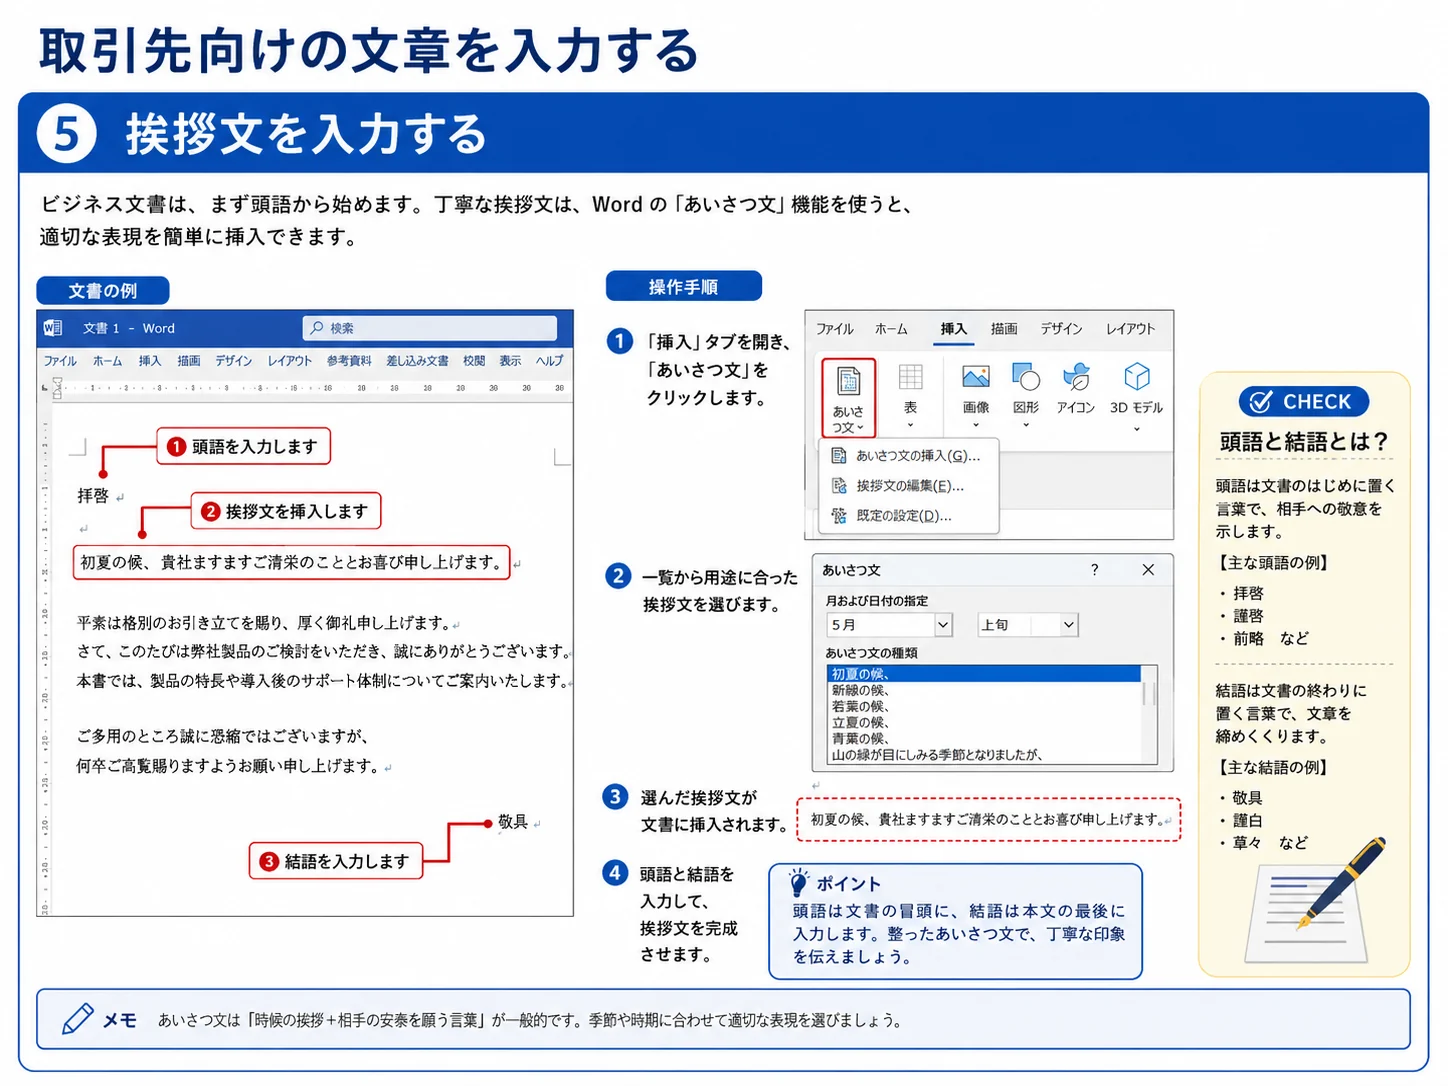Click the help question mark in あいさつ文 dialog
The height and width of the screenshot is (1086, 1448).
(1094, 570)
